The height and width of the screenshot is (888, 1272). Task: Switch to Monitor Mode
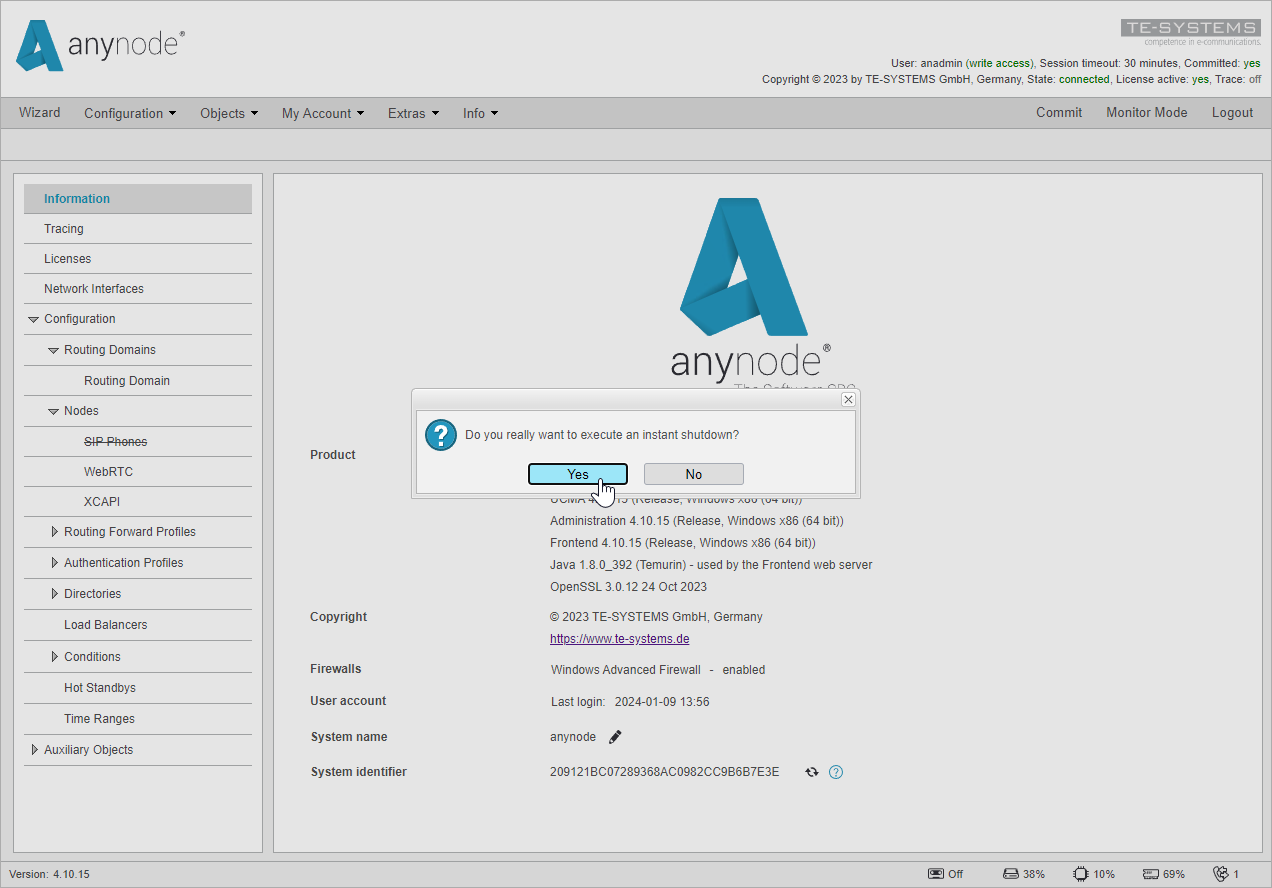click(x=1146, y=112)
